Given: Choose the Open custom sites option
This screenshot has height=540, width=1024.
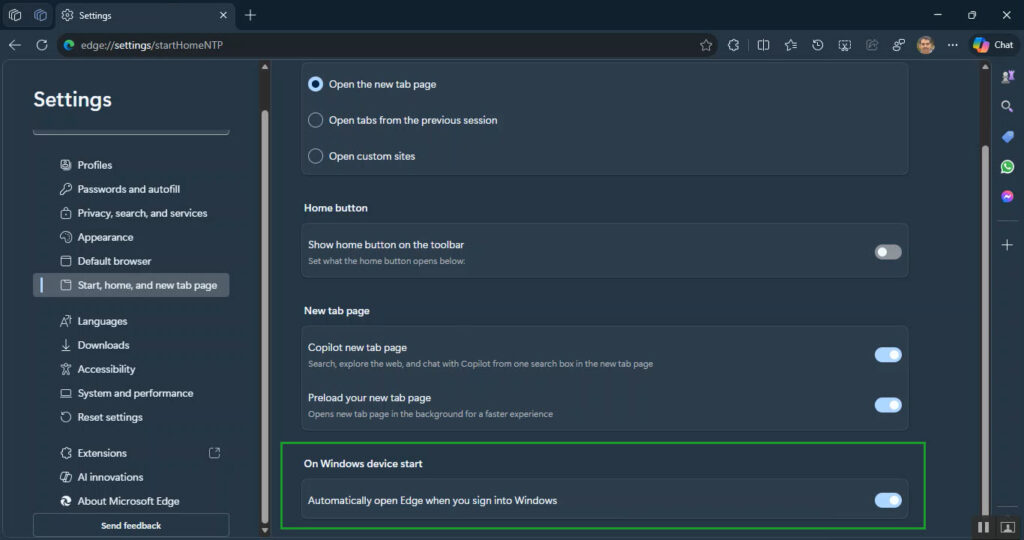Looking at the screenshot, I should tap(316, 156).
